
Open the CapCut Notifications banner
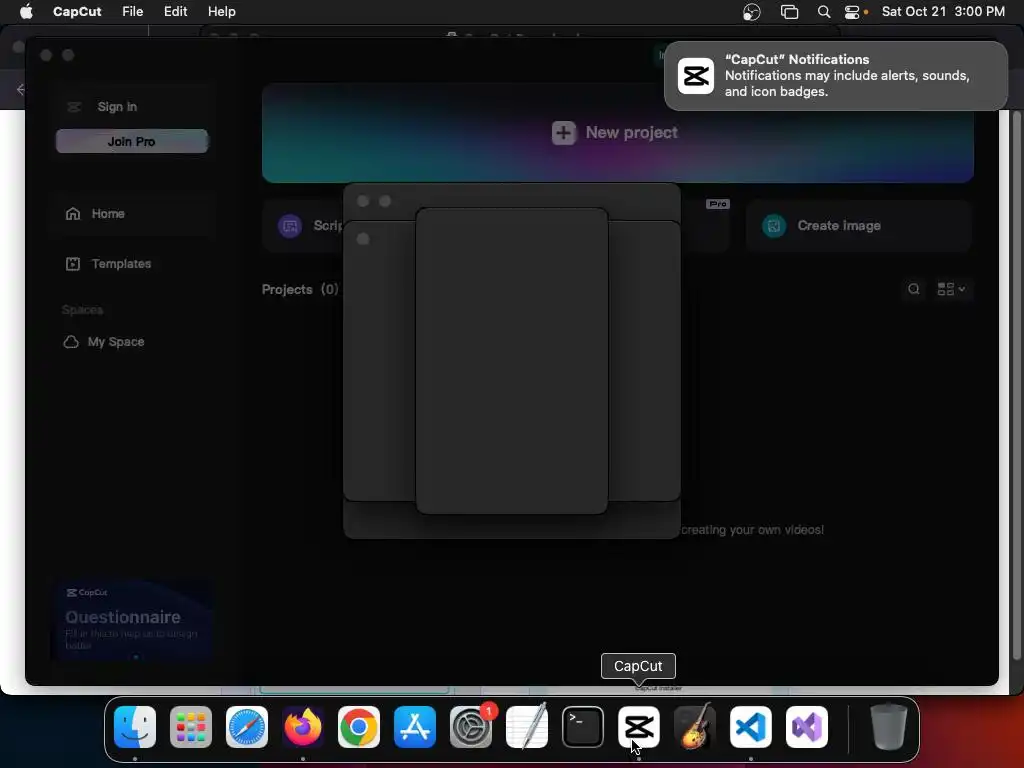pos(836,76)
